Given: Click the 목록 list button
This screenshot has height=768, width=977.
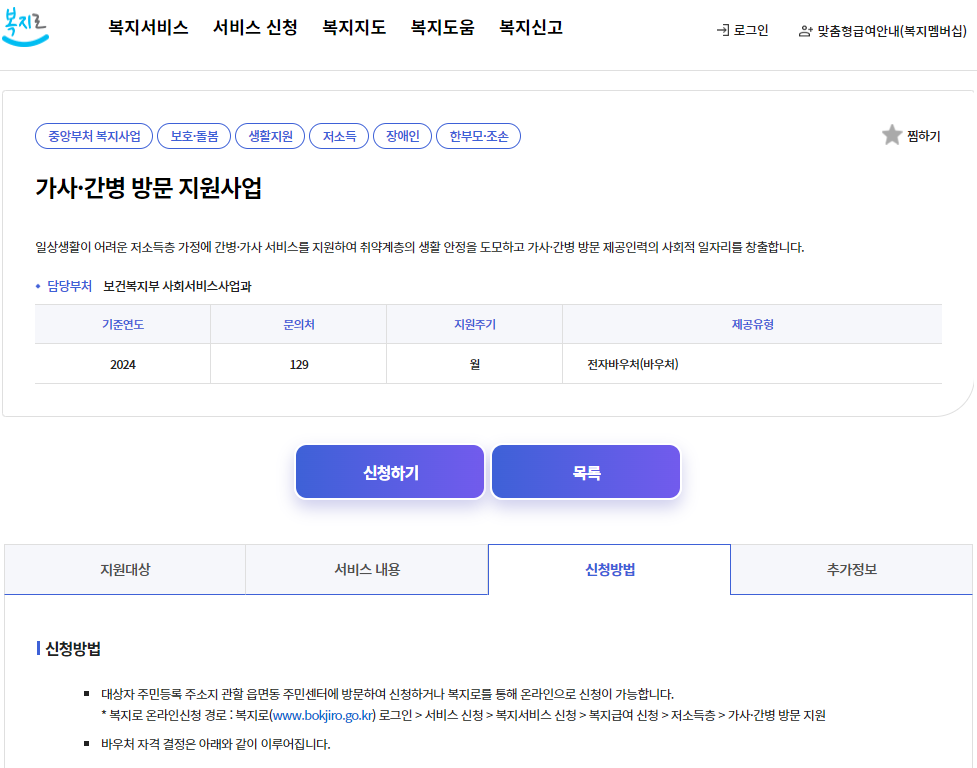Looking at the screenshot, I should [585, 471].
